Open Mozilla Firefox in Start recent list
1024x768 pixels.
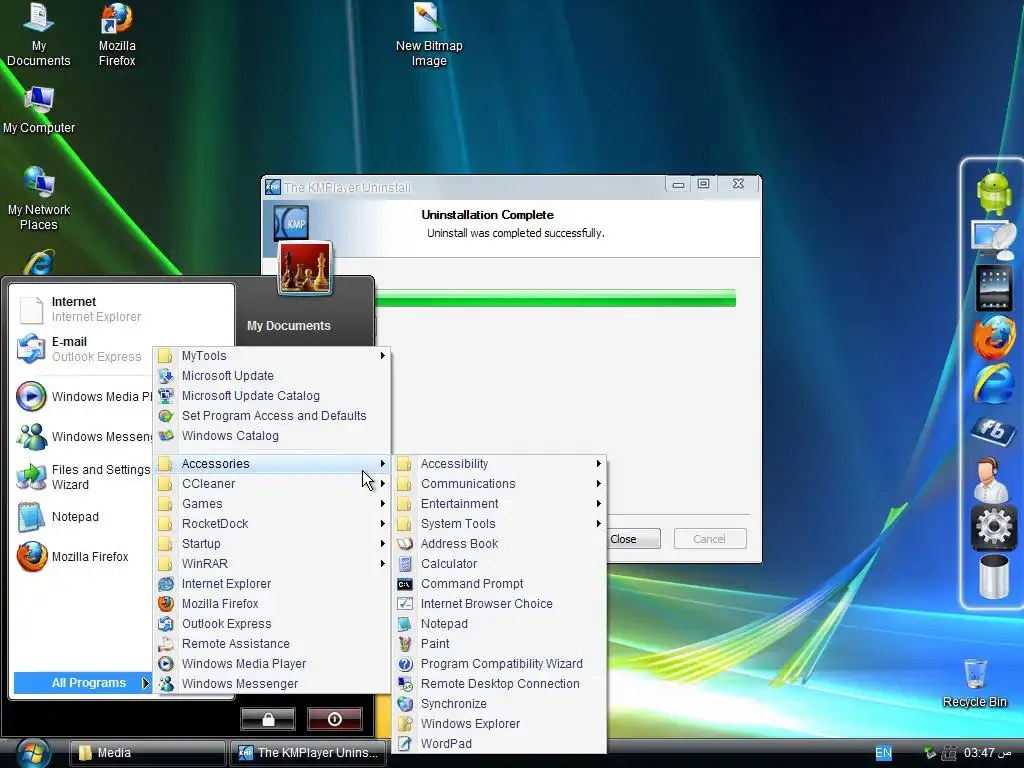point(84,557)
